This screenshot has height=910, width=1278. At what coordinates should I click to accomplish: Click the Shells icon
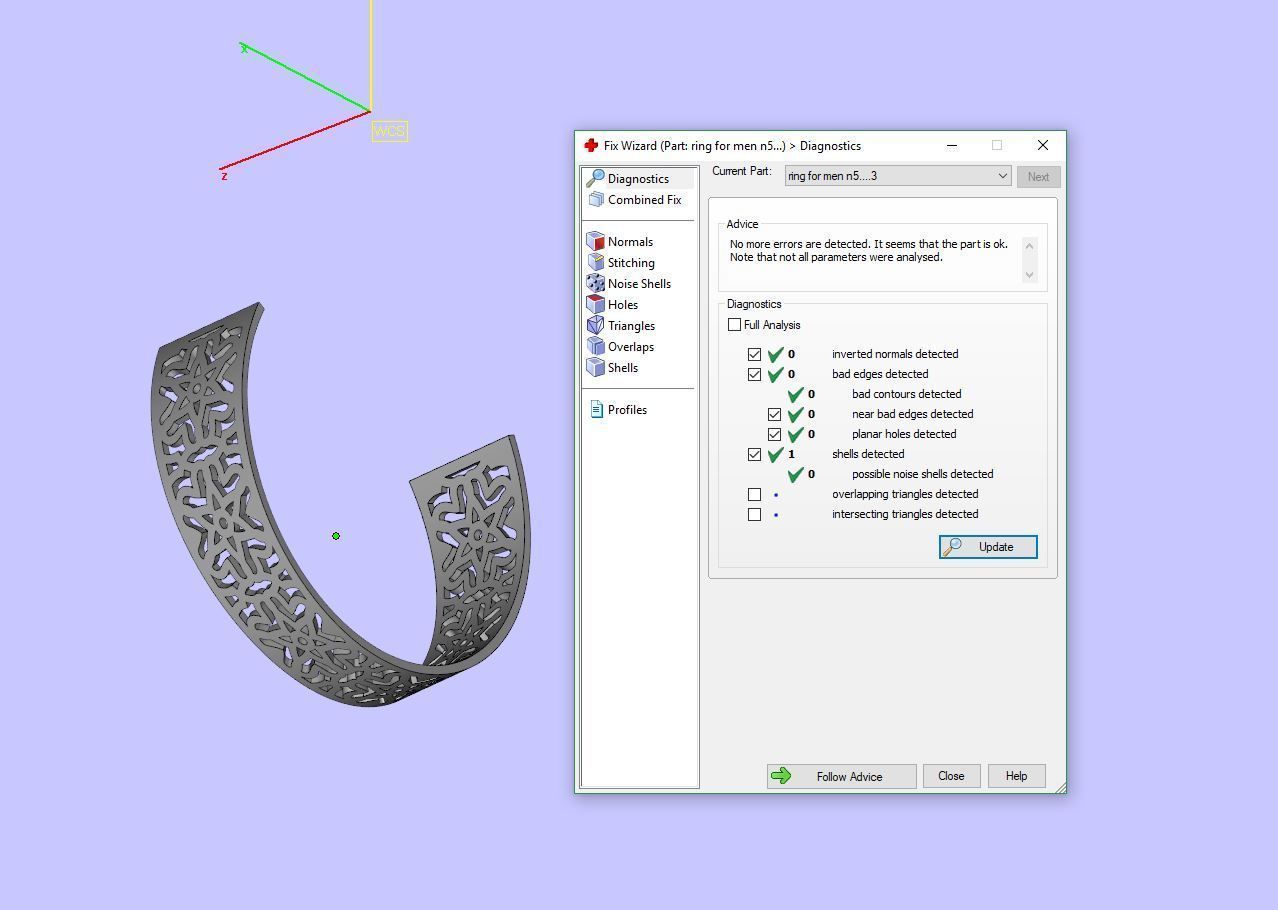pyautogui.click(x=595, y=367)
